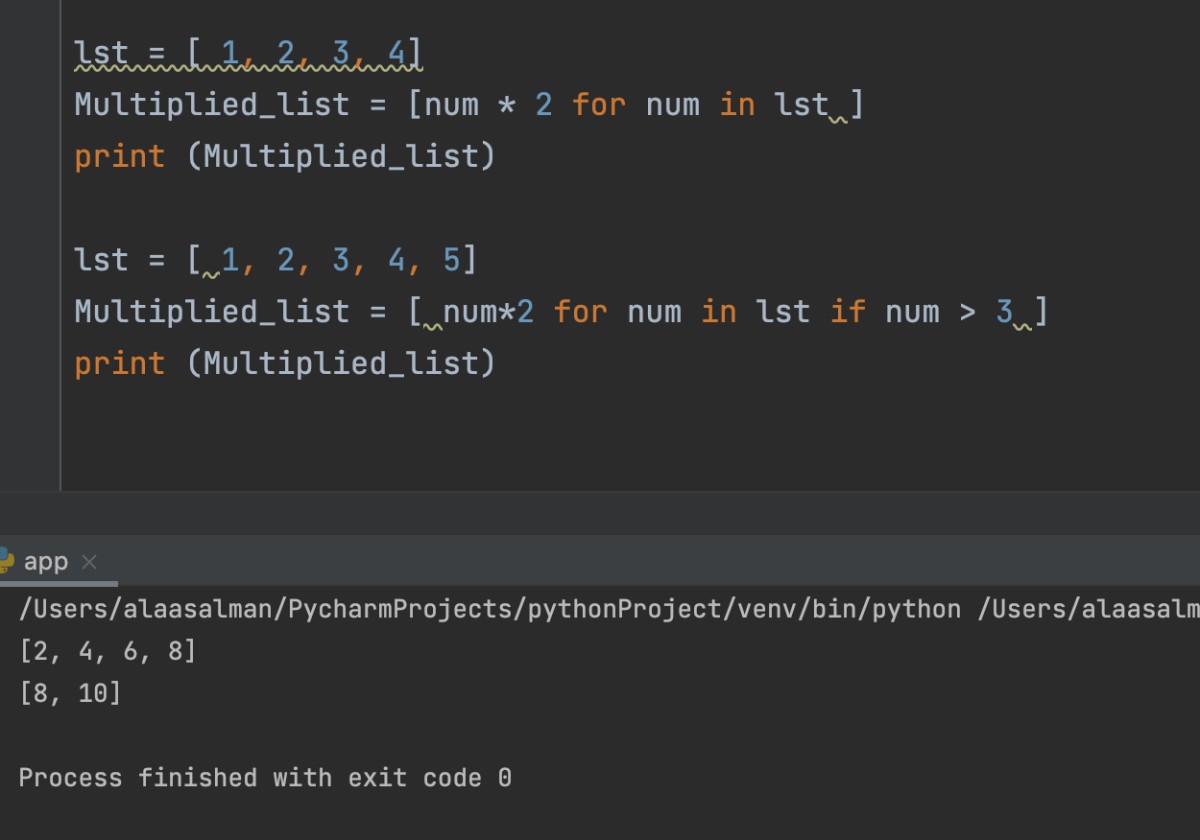Click the 'if' keyword in the second comprehension

(848, 311)
